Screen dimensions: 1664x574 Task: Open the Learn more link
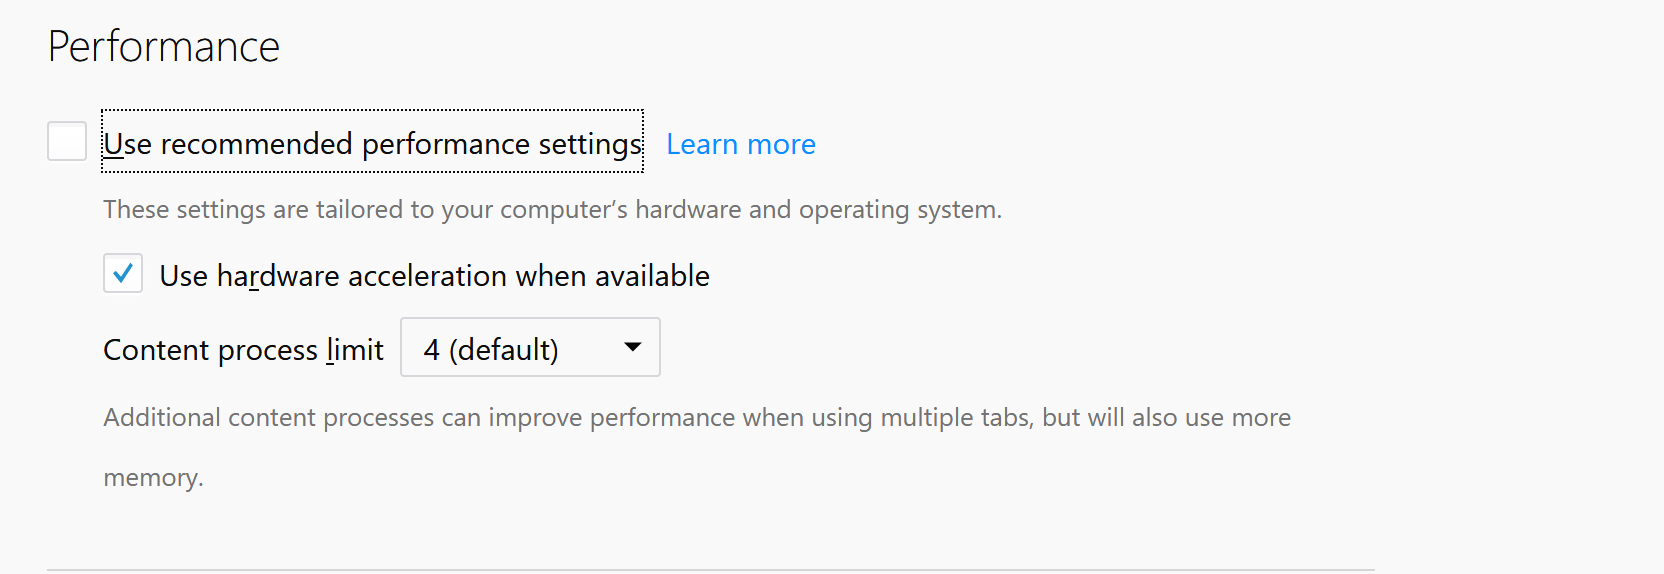tap(740, 145)
